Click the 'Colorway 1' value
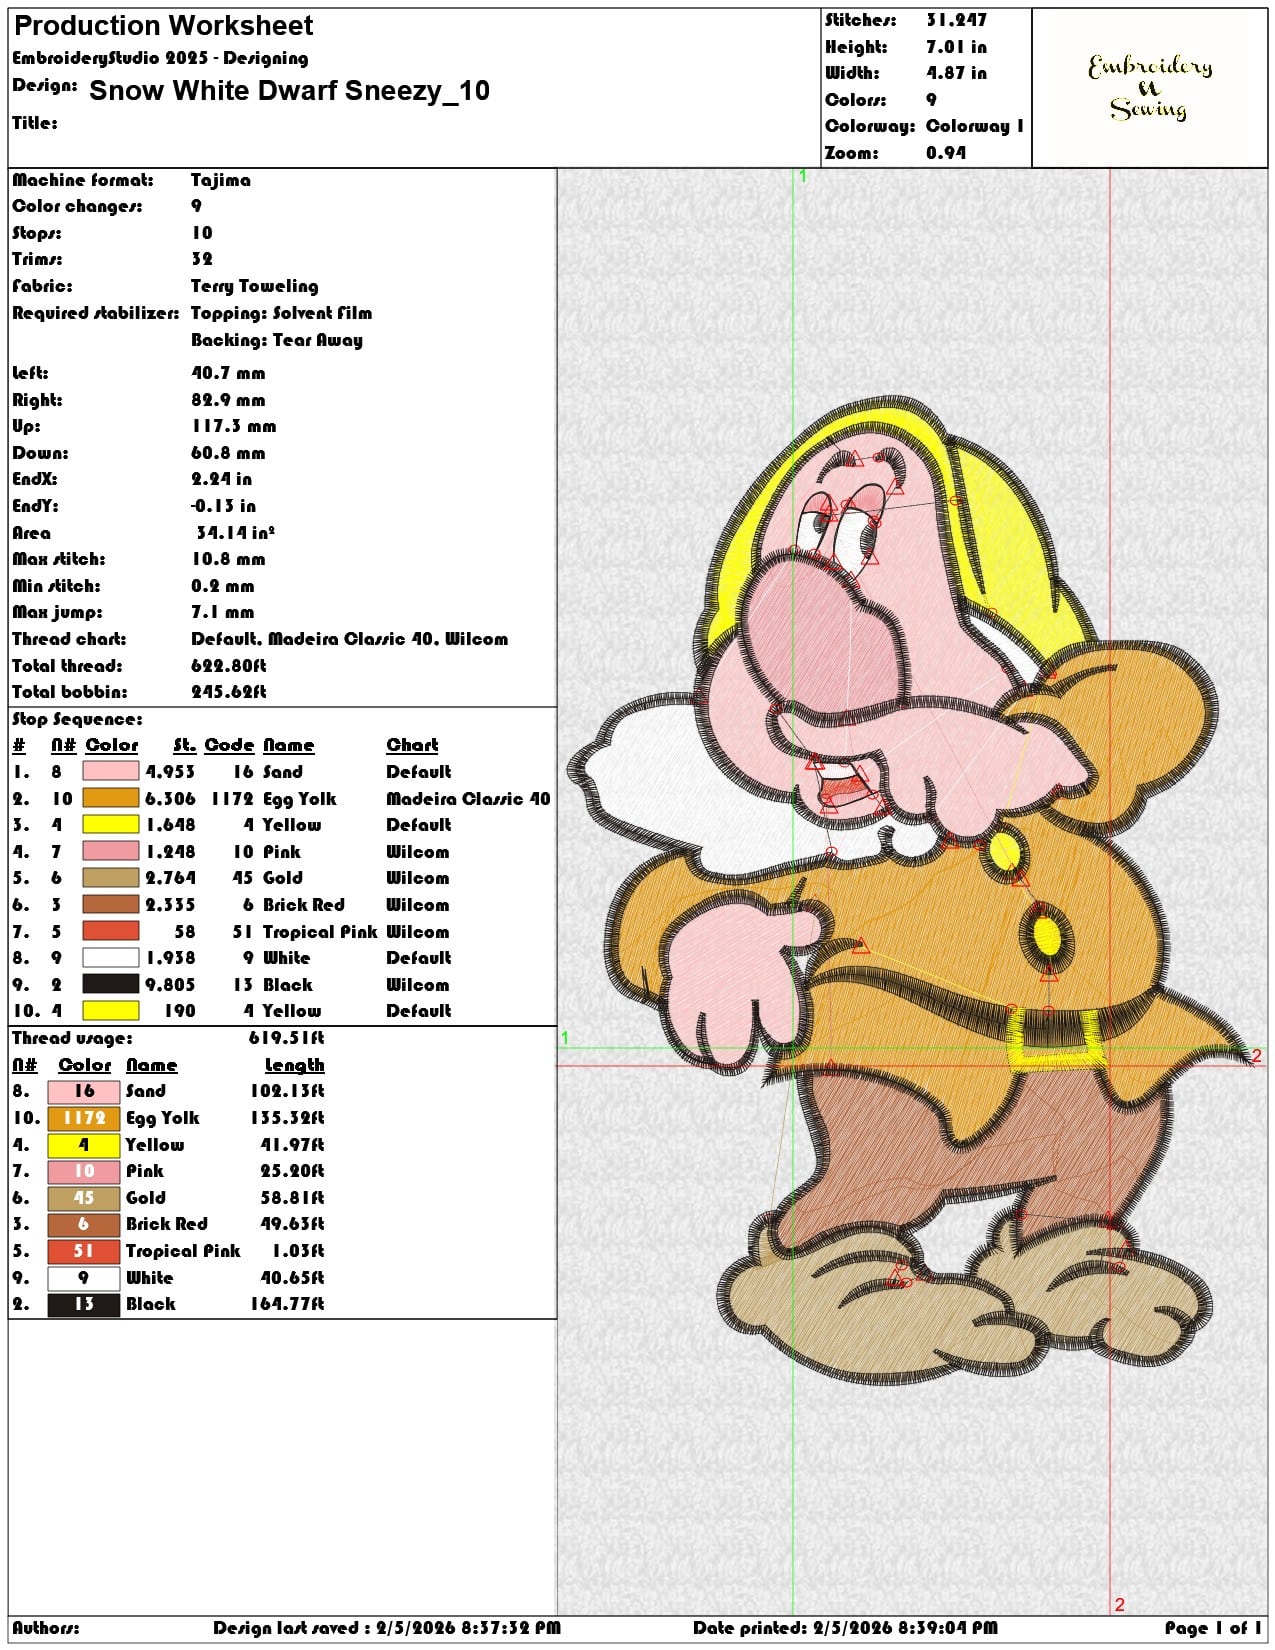The image size is (1275, 1650). pos(975,126)
